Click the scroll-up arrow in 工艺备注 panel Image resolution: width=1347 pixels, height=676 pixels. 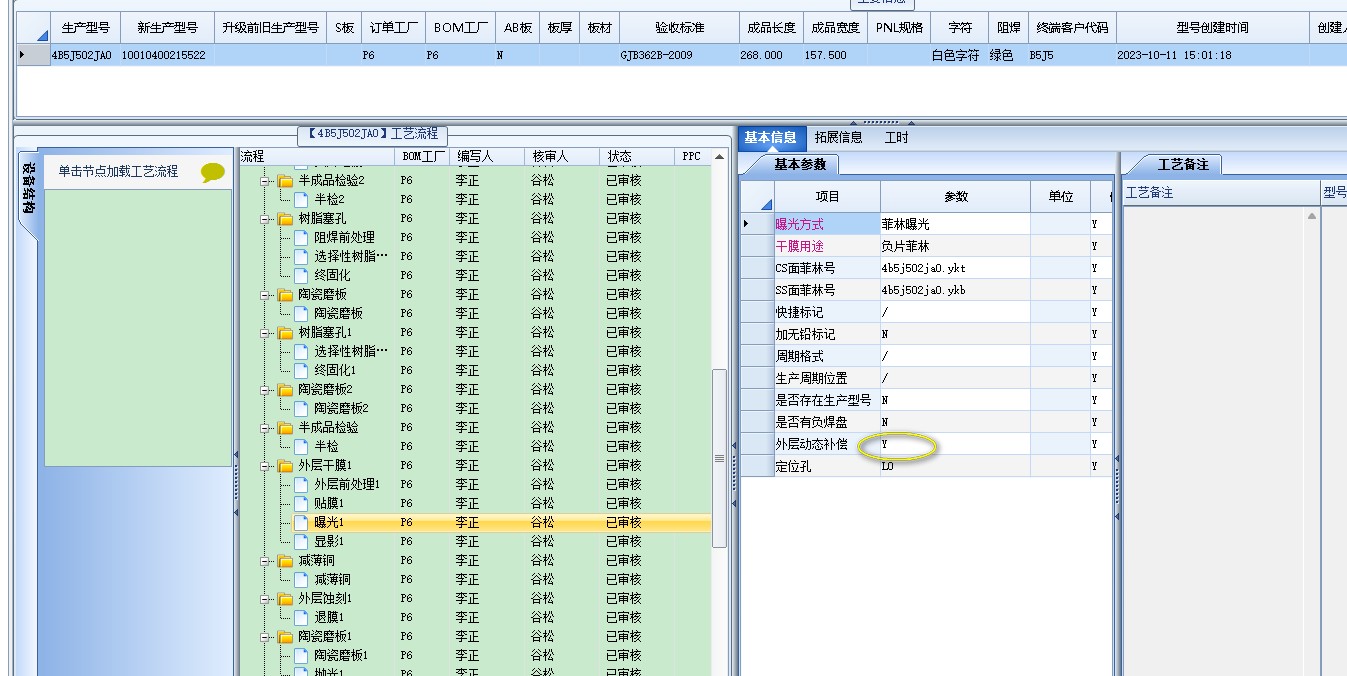point(1313,216)
